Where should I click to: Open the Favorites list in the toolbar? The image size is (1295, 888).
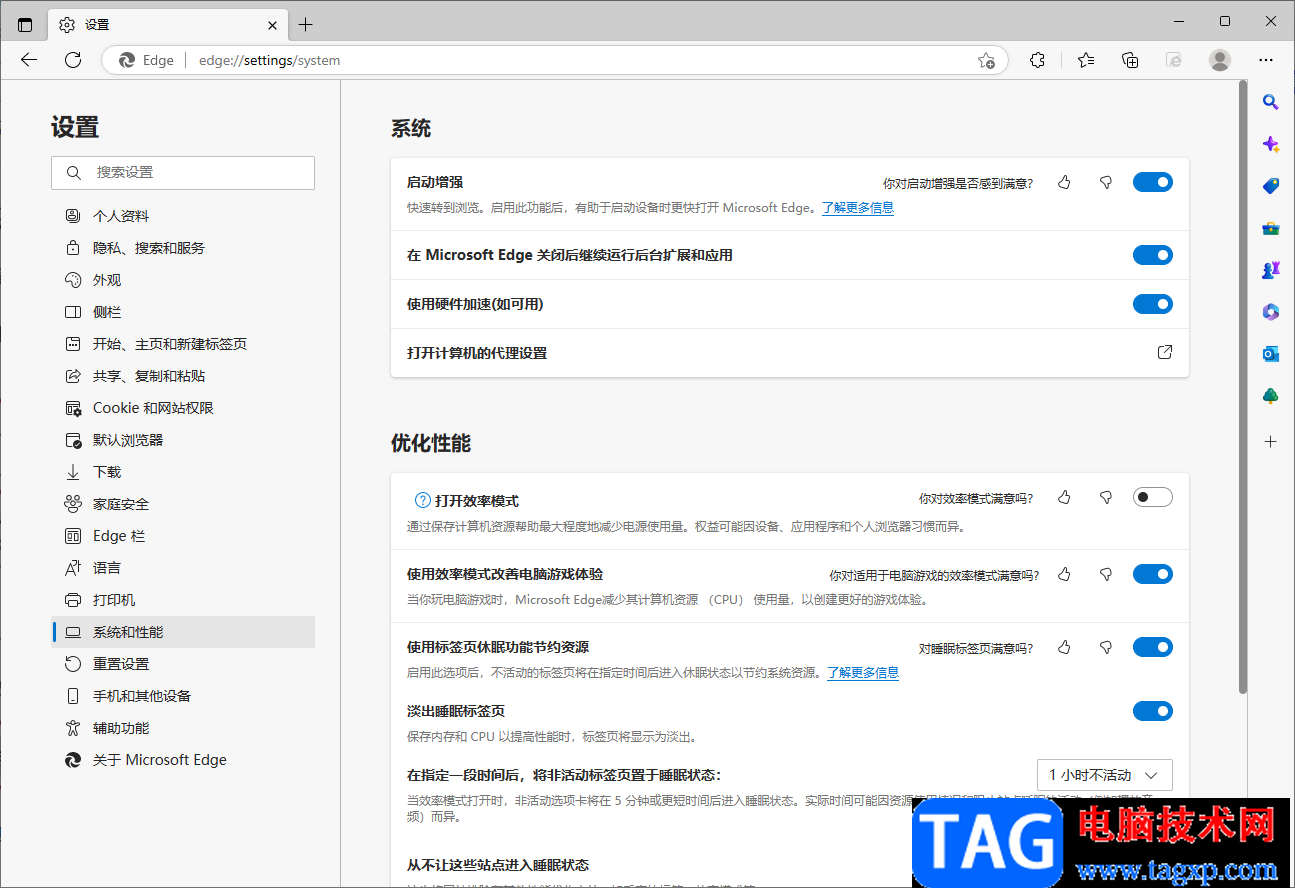pos(1086,60)
